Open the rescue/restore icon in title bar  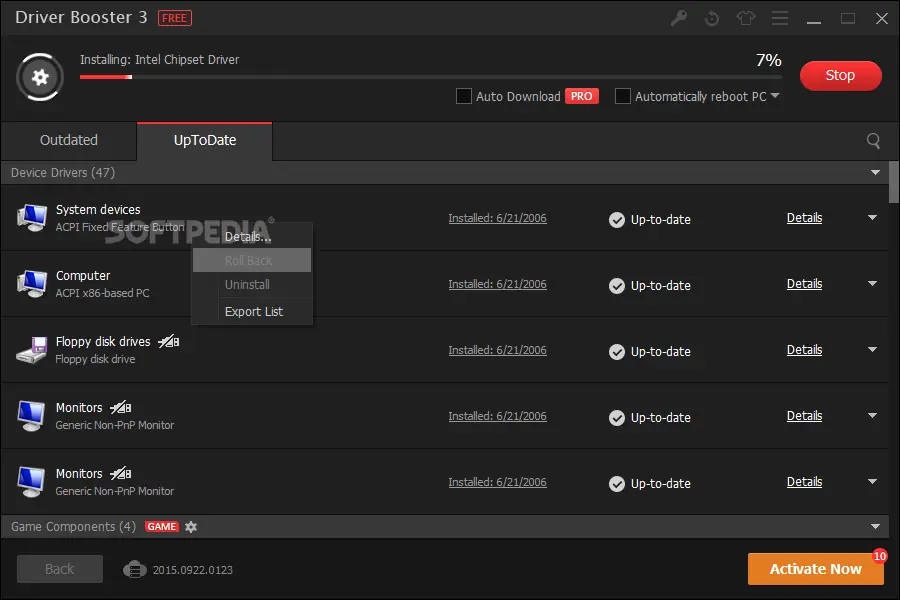pos(712,18)
